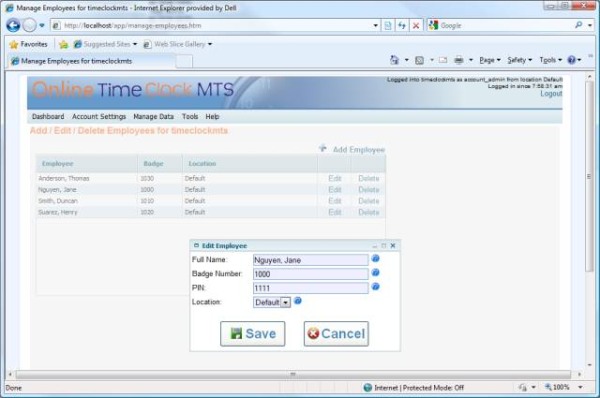Click the Logout link
600x398 pixels.
[551, 94]
